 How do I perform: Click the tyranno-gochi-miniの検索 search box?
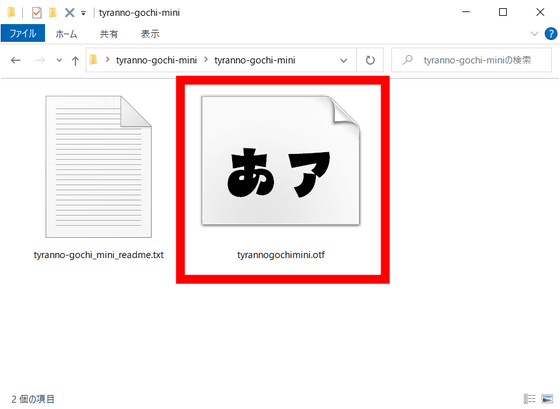(471, 60)
